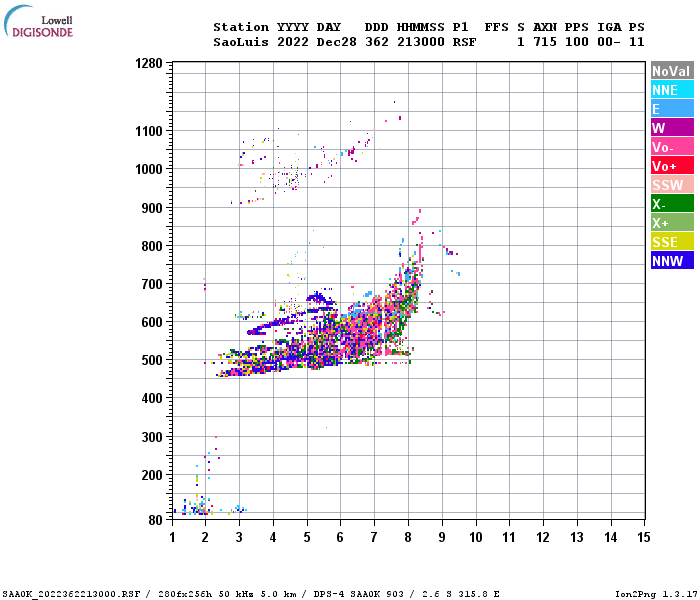
Task: Select the NNE cyan legend swatch
Action: [672, 90]
